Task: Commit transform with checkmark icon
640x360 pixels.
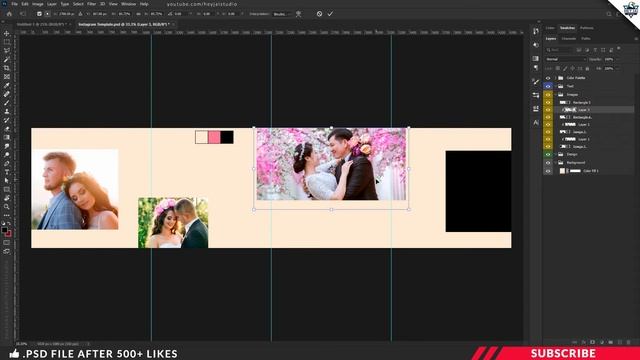Action: [x=330, y=14]
